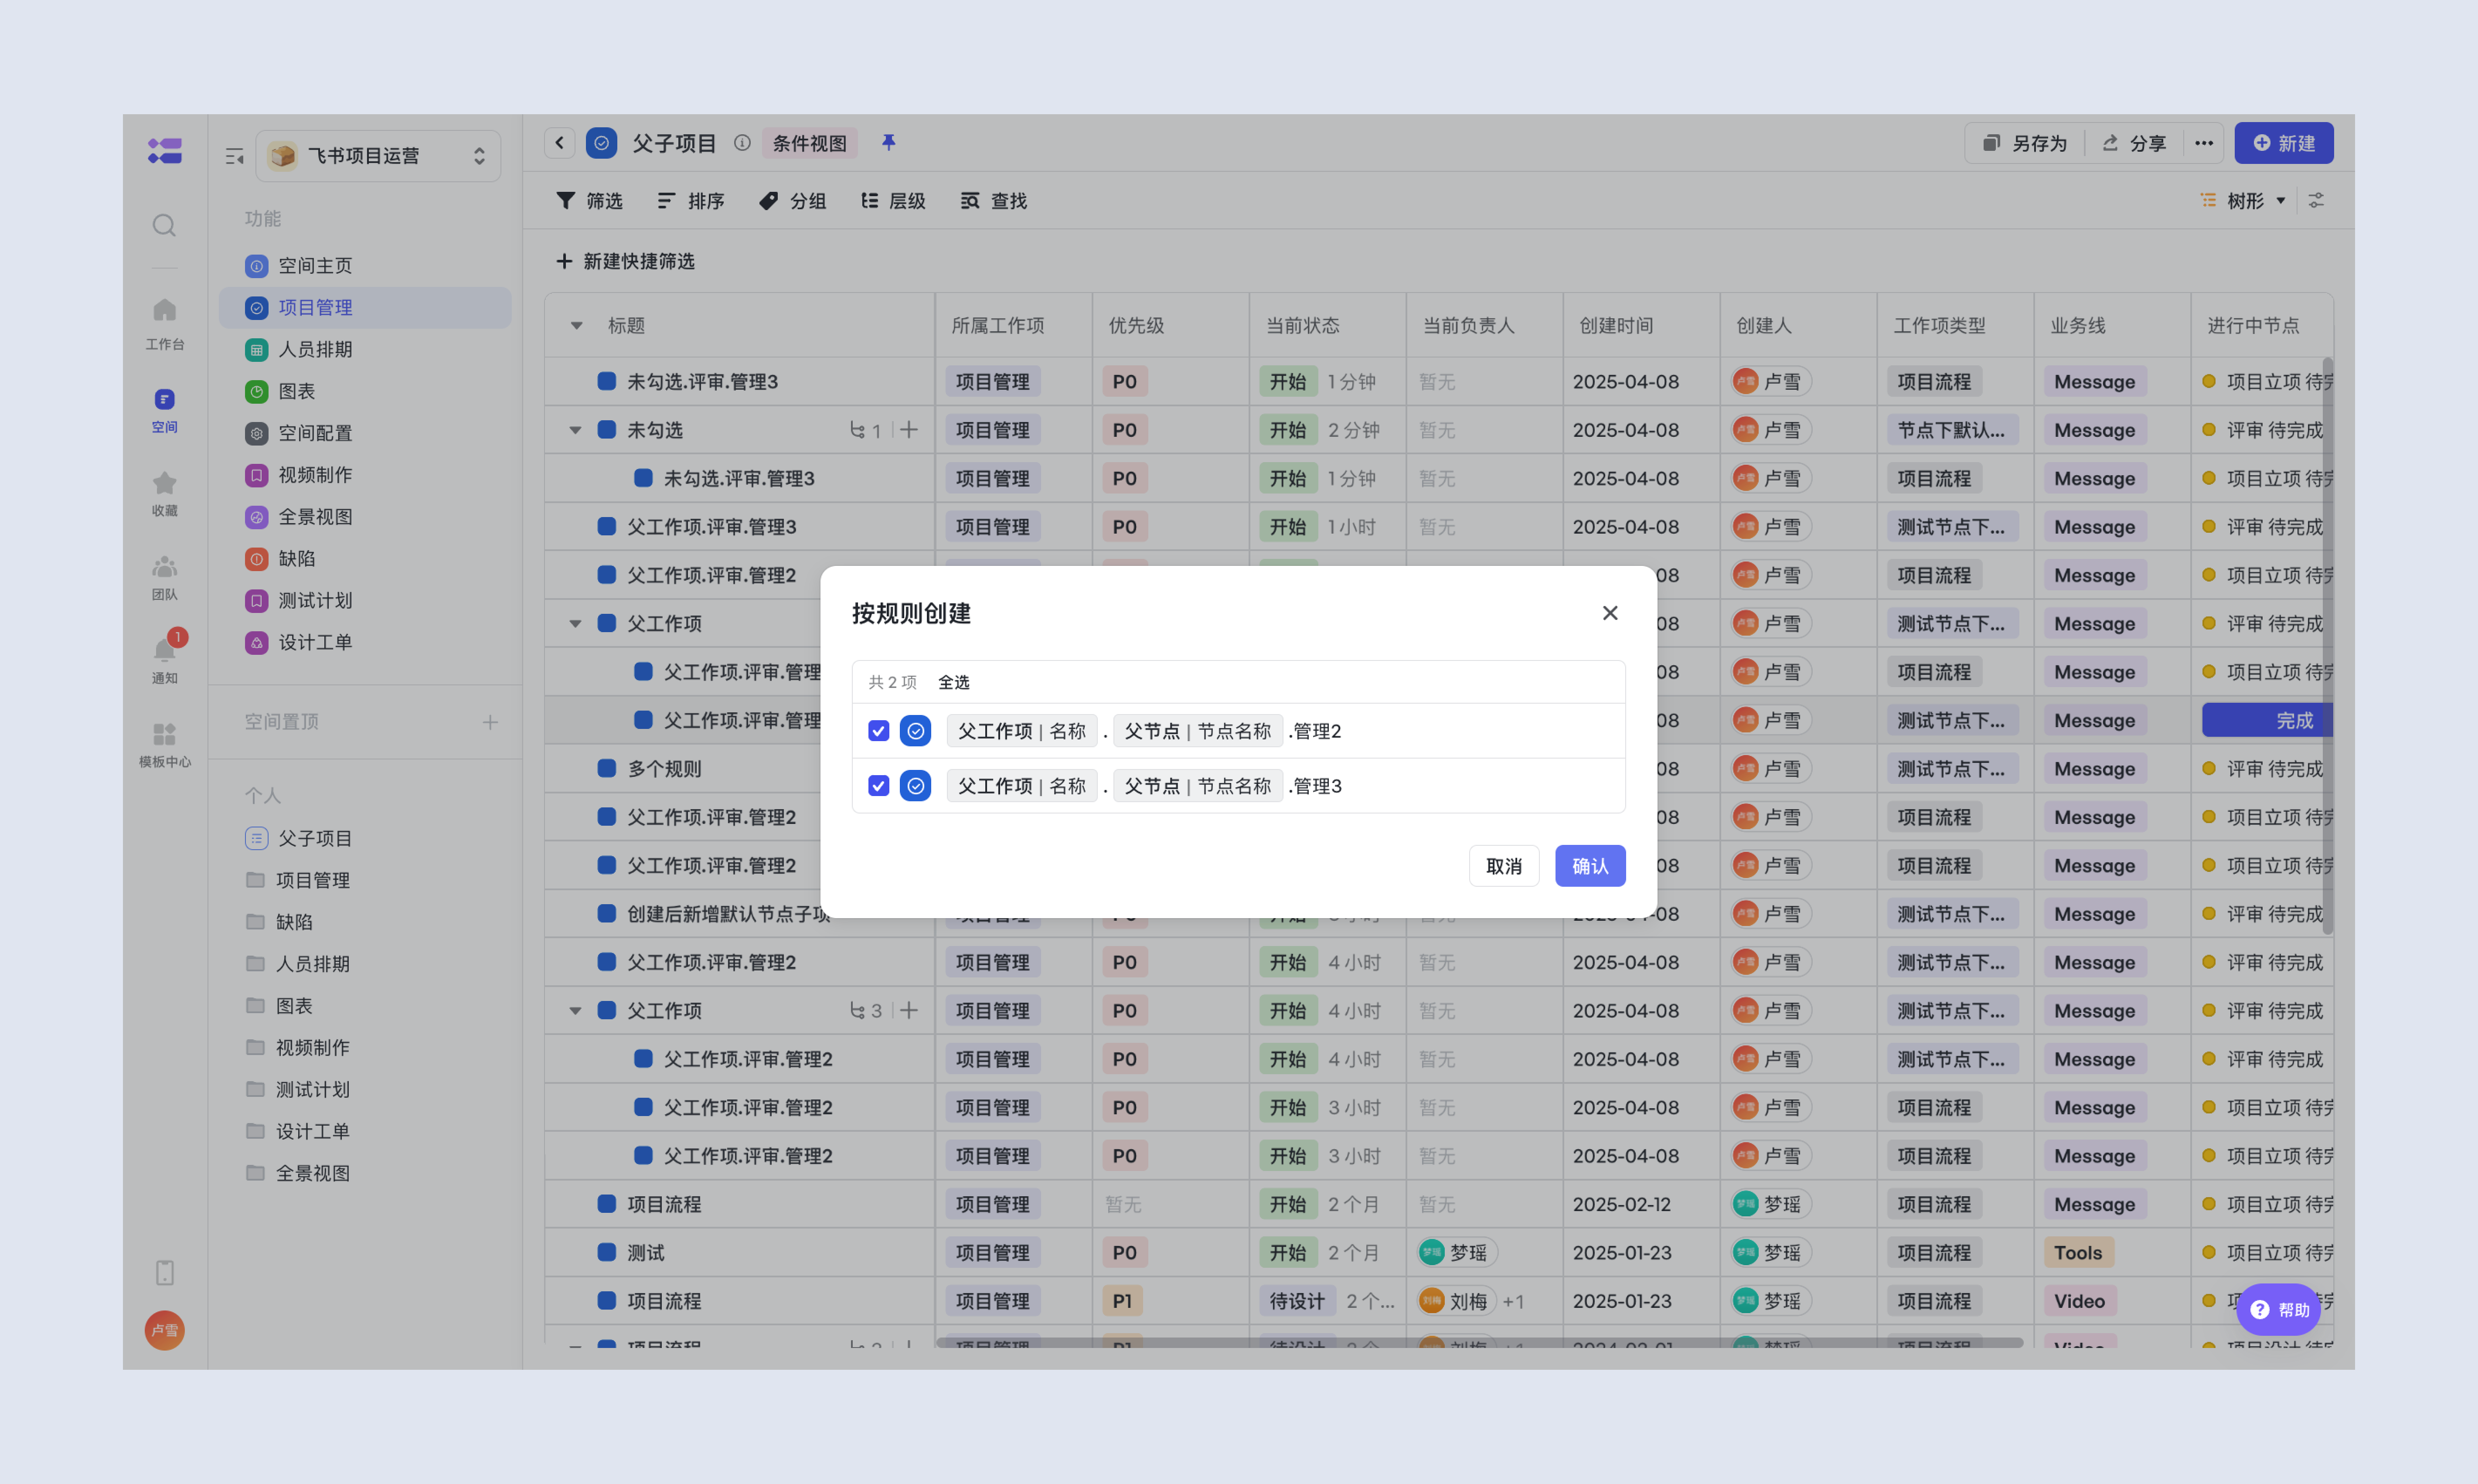Click the 排序 sort tool

pyautogui.click(x=691, y=201)
